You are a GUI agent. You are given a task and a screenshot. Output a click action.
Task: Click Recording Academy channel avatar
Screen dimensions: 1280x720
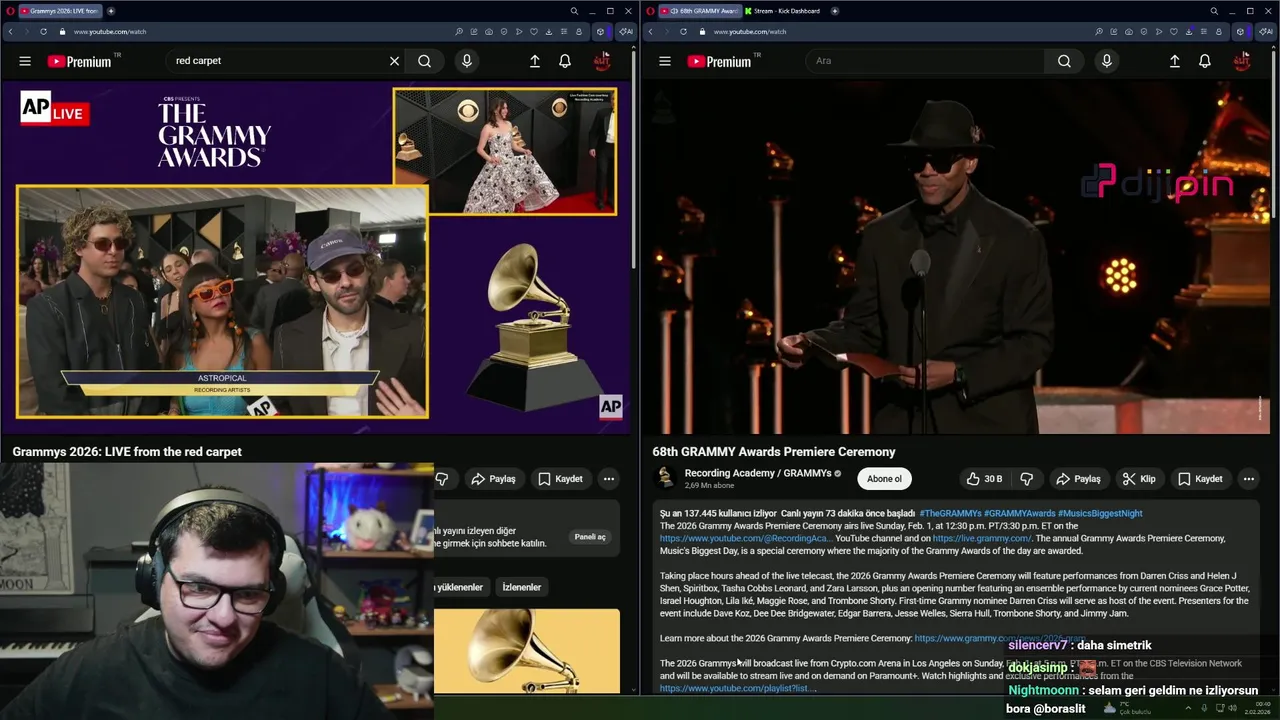[x=665, y=479]
